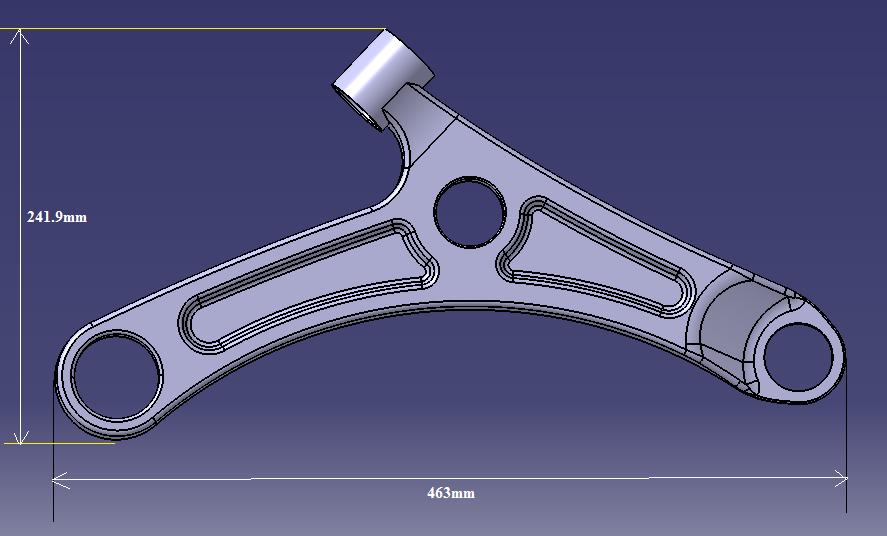Select the right triangular pocket cutout
This screenshot has height=536, width=887.
click(x=594, y=256)
